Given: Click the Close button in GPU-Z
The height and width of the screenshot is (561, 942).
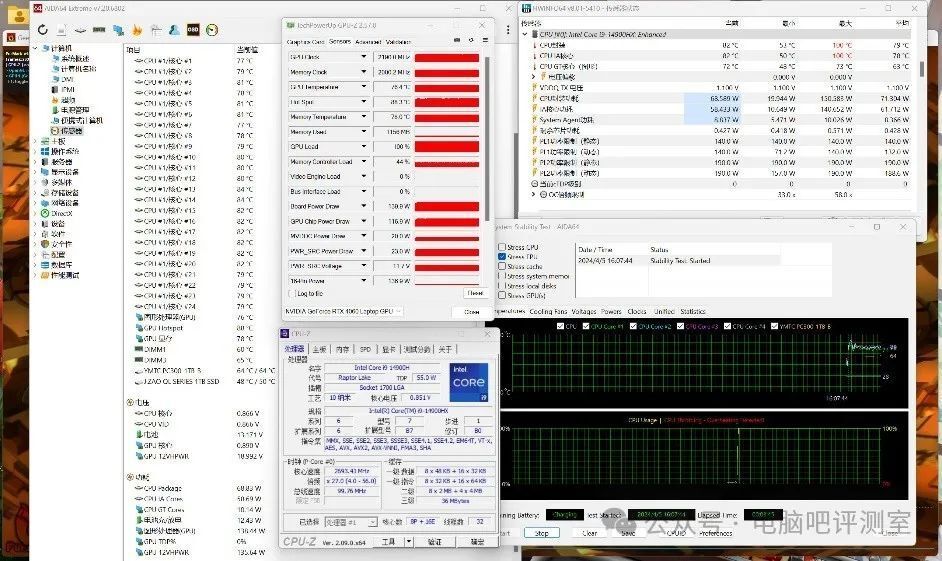Looking at the screenshot, I should tap(472, 312).
